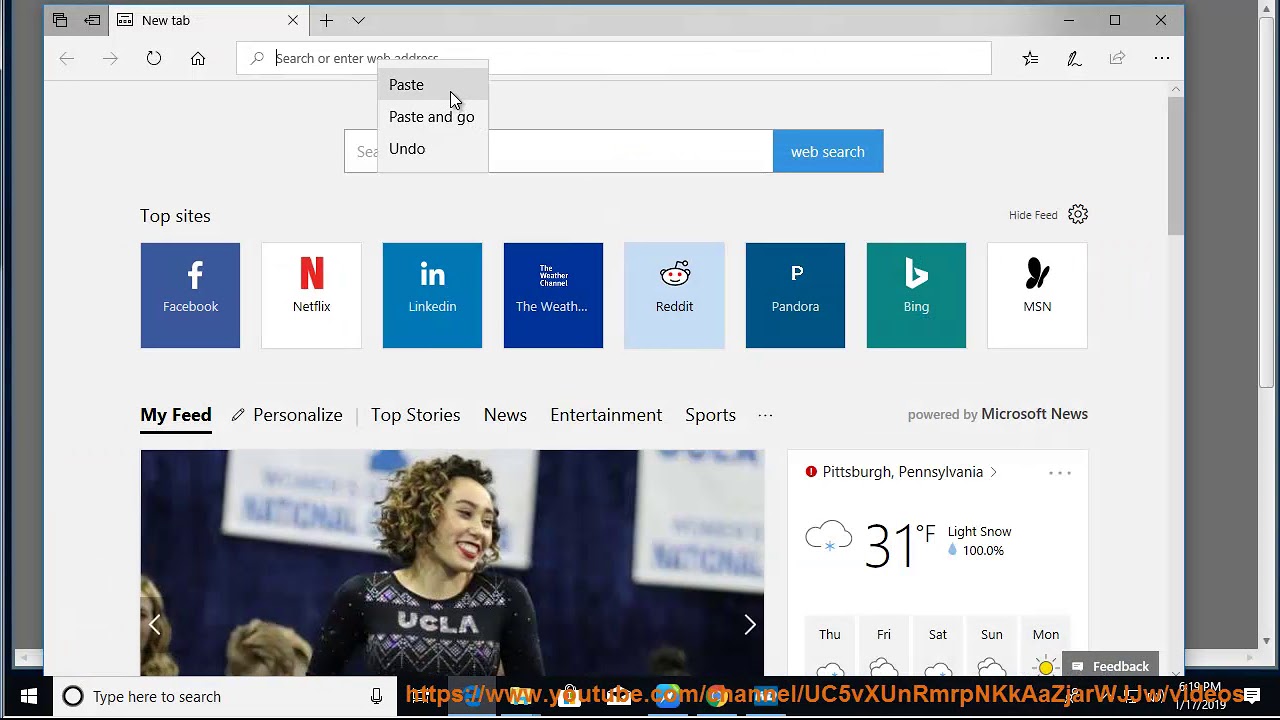Click the web search button
Screen dimensions: 1280x720
click(x=828, y=151)
